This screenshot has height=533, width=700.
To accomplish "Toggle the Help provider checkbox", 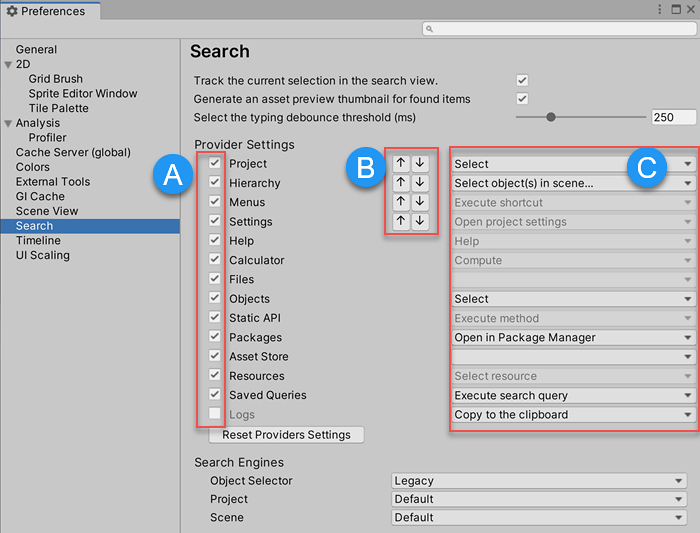I will point(215,240).
